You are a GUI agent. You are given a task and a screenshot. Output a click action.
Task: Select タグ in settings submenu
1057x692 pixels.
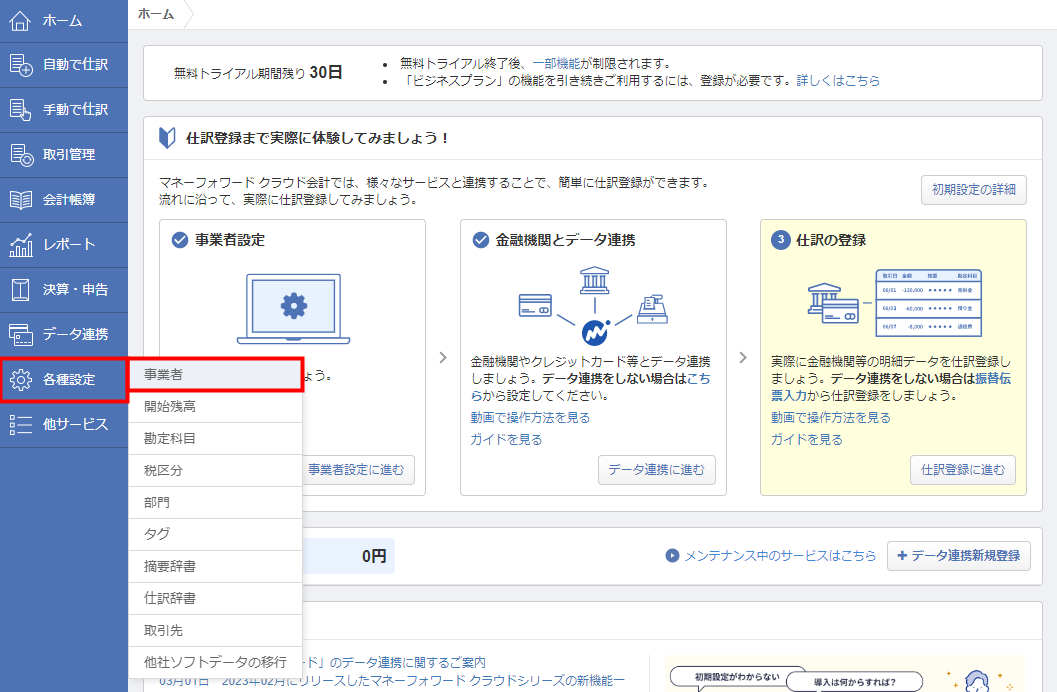click(215, 534)
